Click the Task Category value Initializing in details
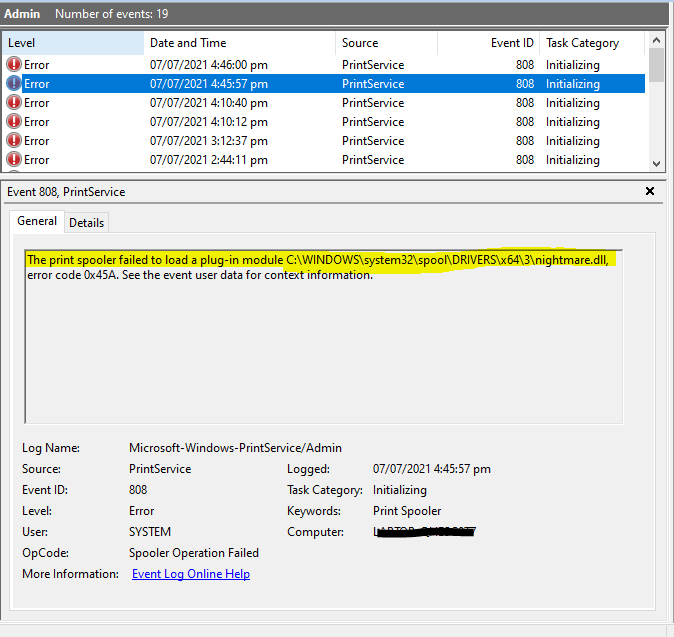 point(400,490)
